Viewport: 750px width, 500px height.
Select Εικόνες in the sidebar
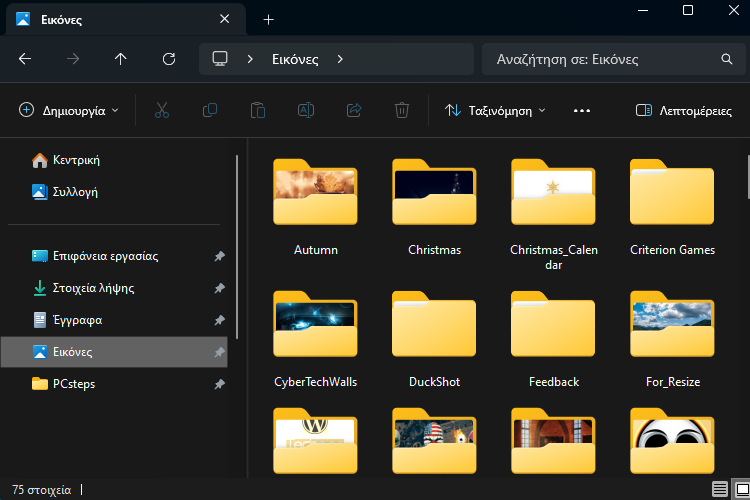[115, 352]
